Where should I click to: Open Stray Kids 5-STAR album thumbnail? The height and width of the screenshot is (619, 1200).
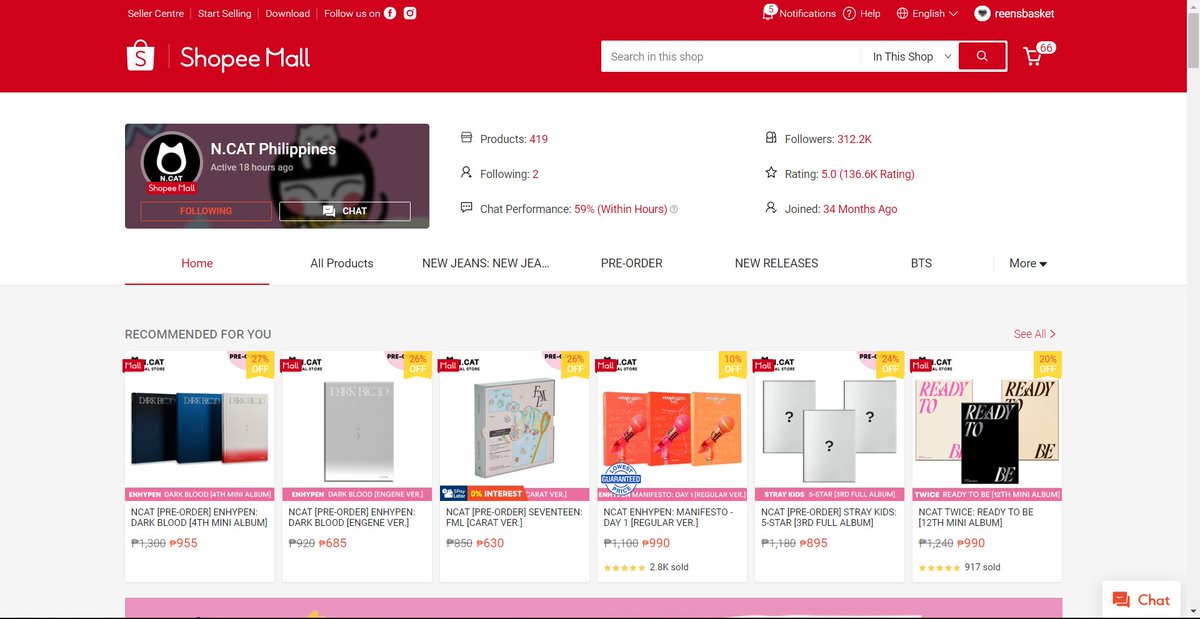[829, 426]
